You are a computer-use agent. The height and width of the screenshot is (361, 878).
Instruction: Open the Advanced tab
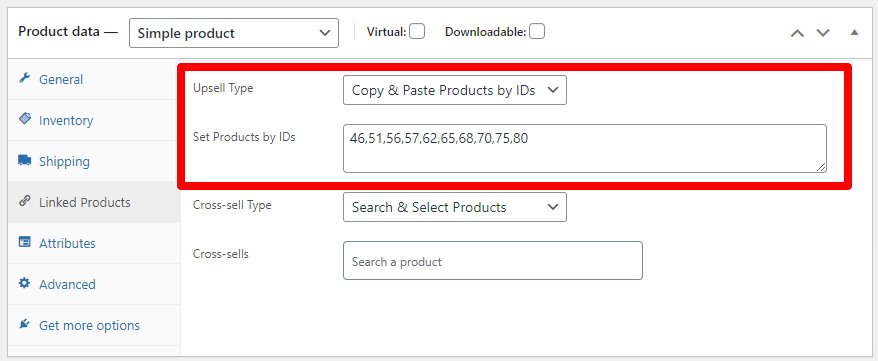click(x=94, y=284)
